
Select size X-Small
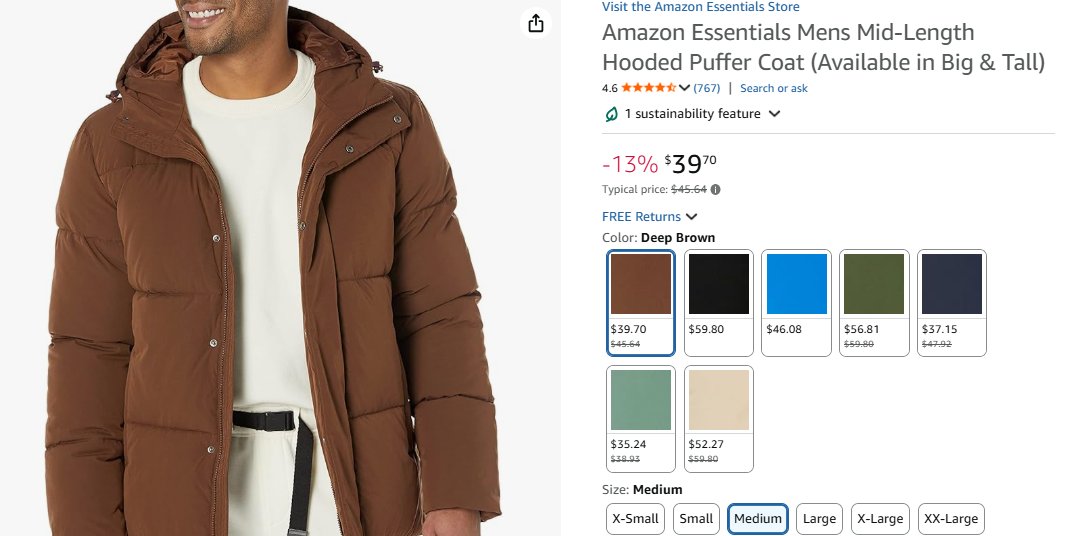[636, 518]
